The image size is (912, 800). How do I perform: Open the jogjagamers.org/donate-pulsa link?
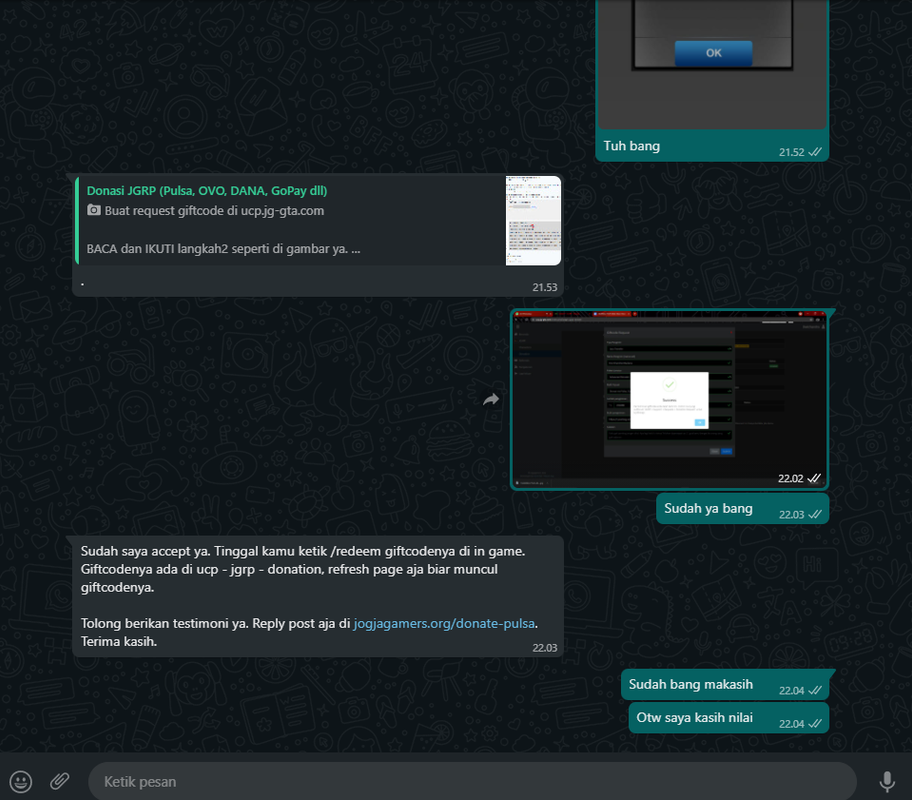click(x=444, y=623)
